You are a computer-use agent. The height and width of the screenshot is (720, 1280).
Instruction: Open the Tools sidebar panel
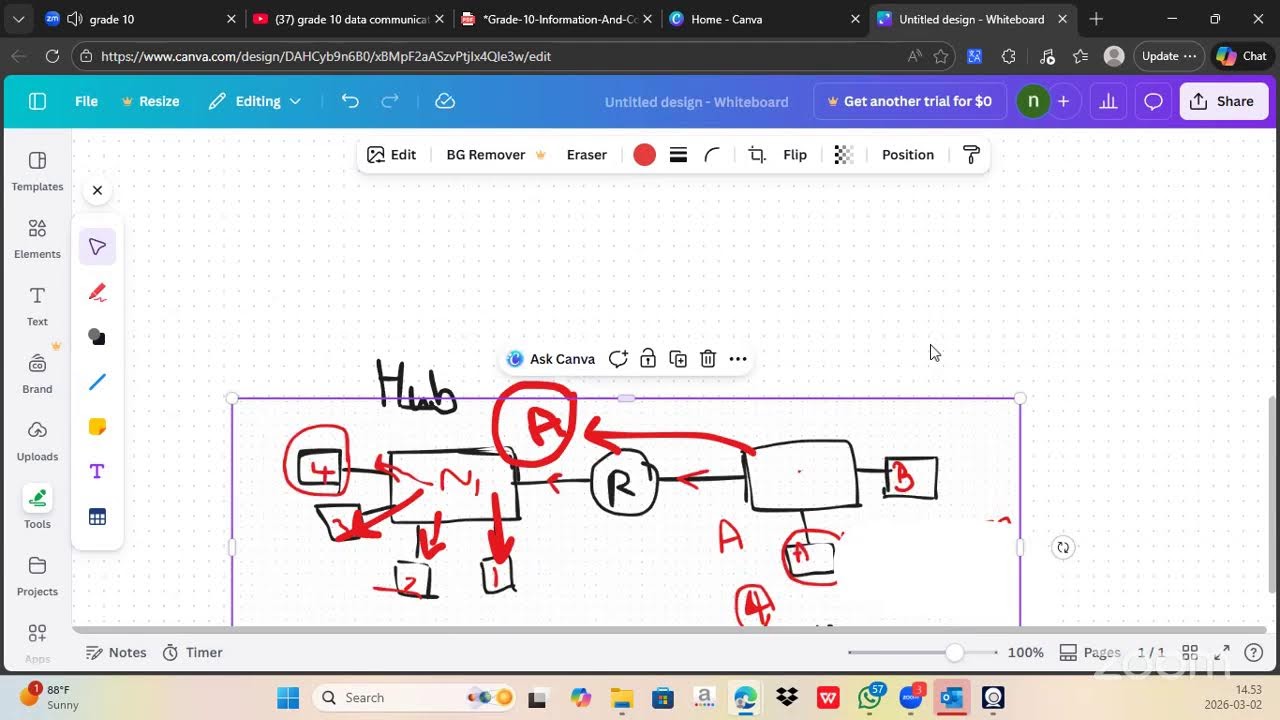tap(37, 508)
